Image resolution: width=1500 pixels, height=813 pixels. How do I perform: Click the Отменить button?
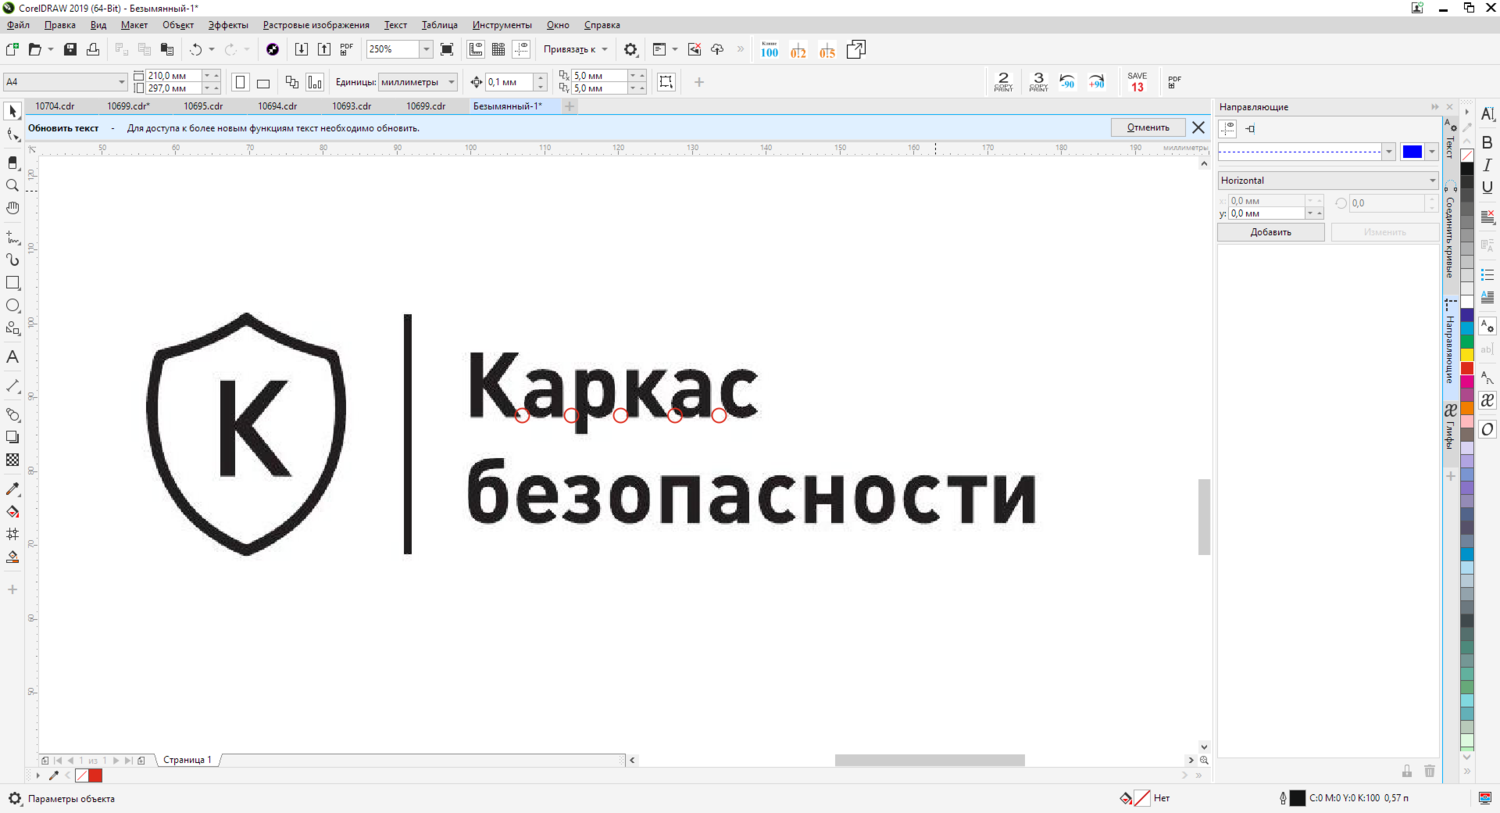click(x=1148, y=128)
